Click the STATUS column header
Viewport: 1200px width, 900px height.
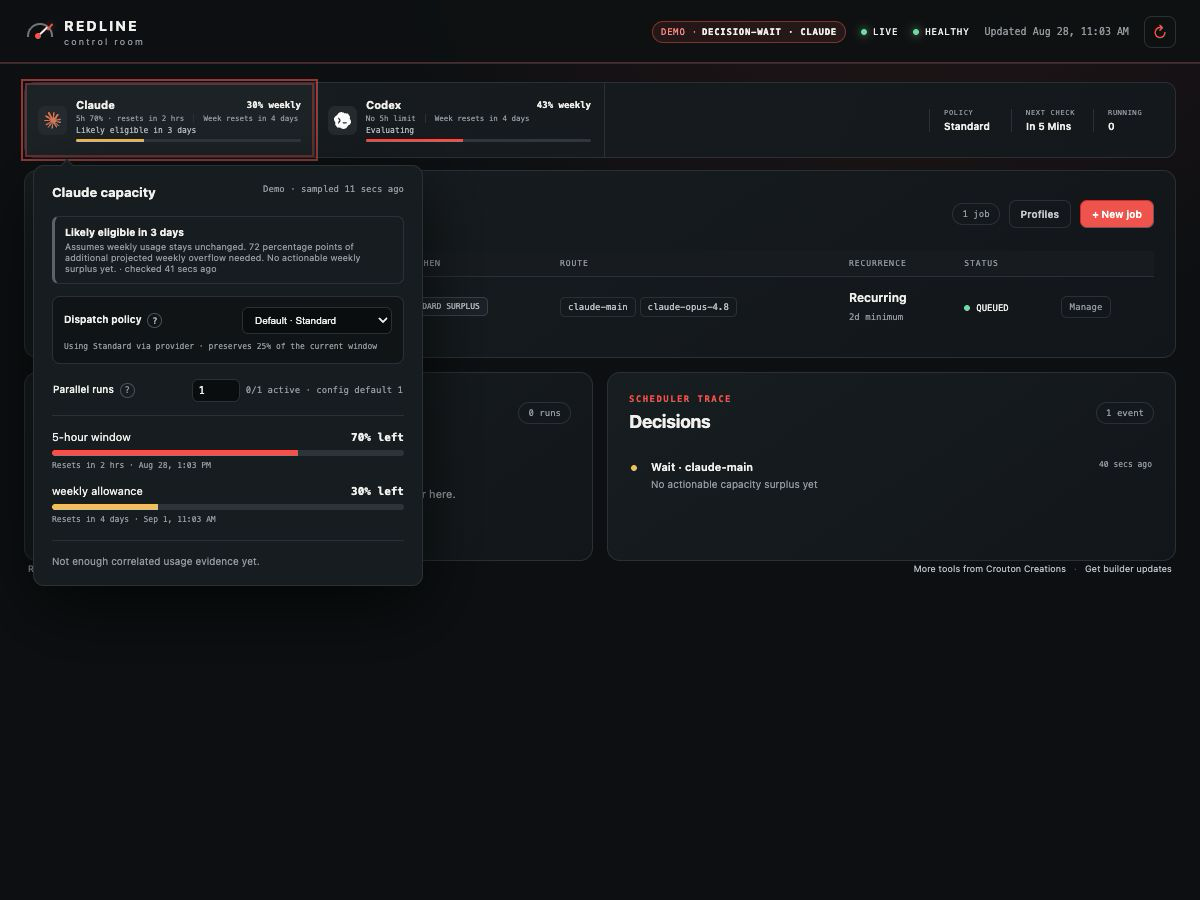(x=981, y=263)
